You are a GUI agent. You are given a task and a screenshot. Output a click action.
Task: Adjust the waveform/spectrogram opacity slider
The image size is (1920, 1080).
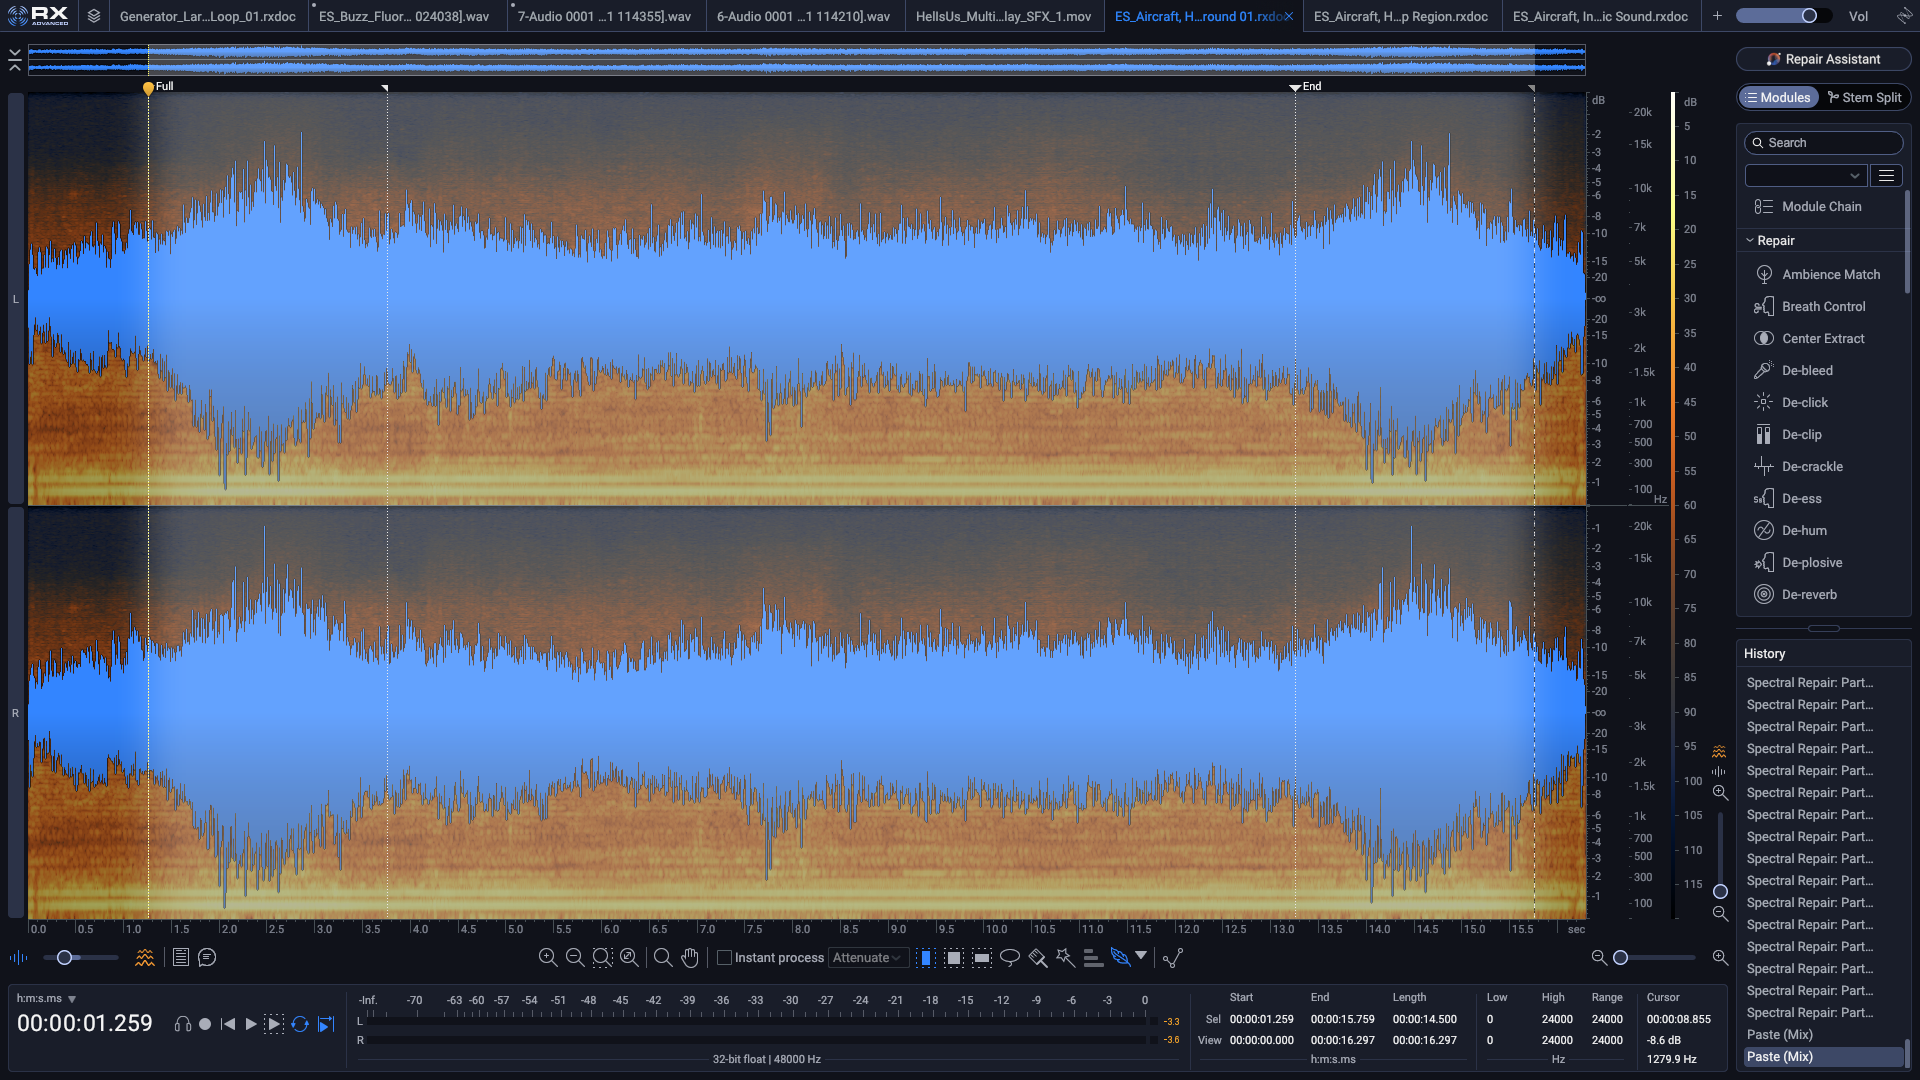click(80, 958)
